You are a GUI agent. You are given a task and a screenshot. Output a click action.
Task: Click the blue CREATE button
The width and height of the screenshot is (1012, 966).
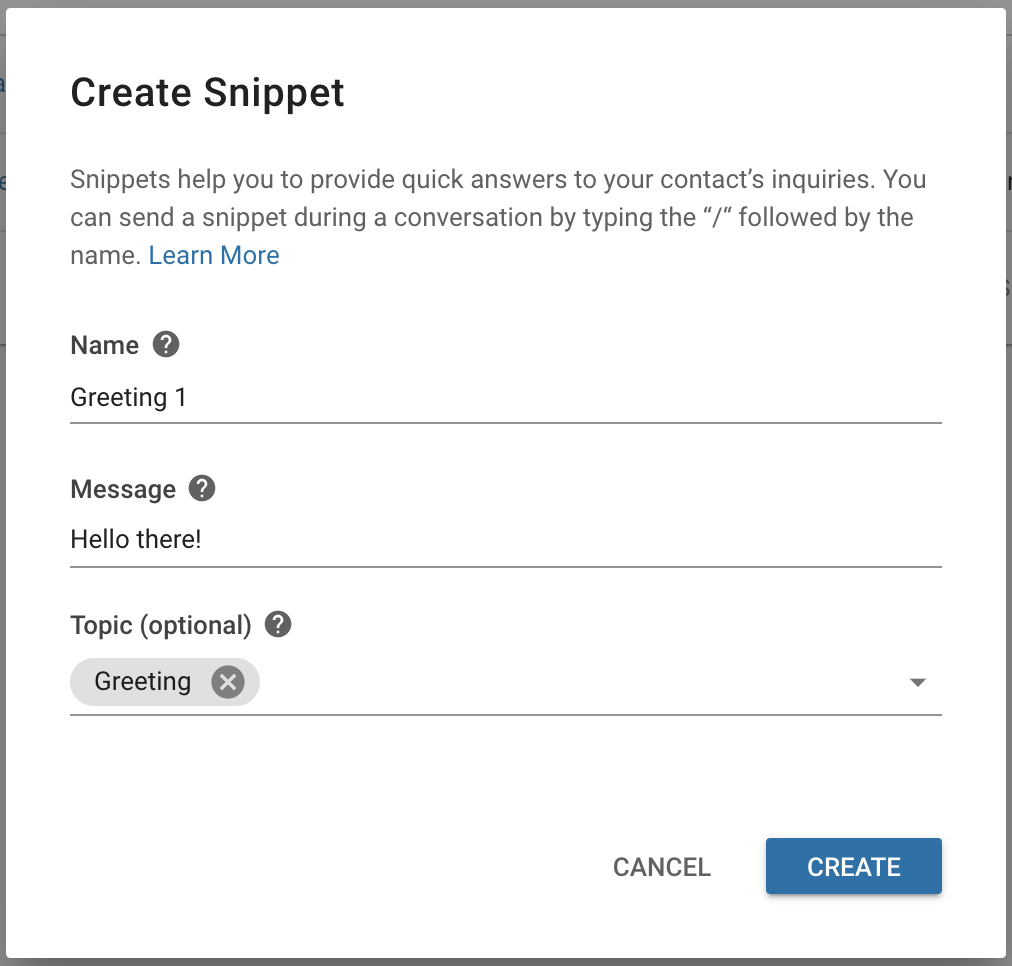point(853,866)
